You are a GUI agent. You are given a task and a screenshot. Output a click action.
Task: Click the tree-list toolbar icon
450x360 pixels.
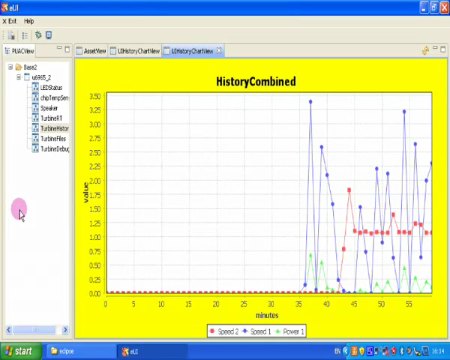(25, 35)
